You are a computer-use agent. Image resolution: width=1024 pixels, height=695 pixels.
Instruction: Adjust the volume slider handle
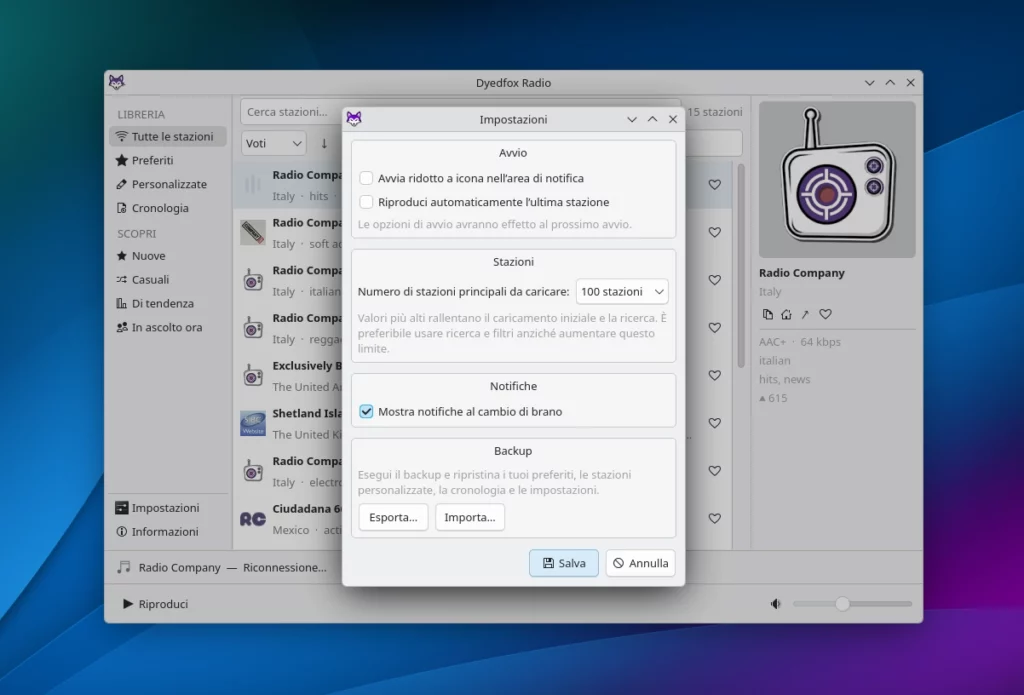click(x=842, y=604)
